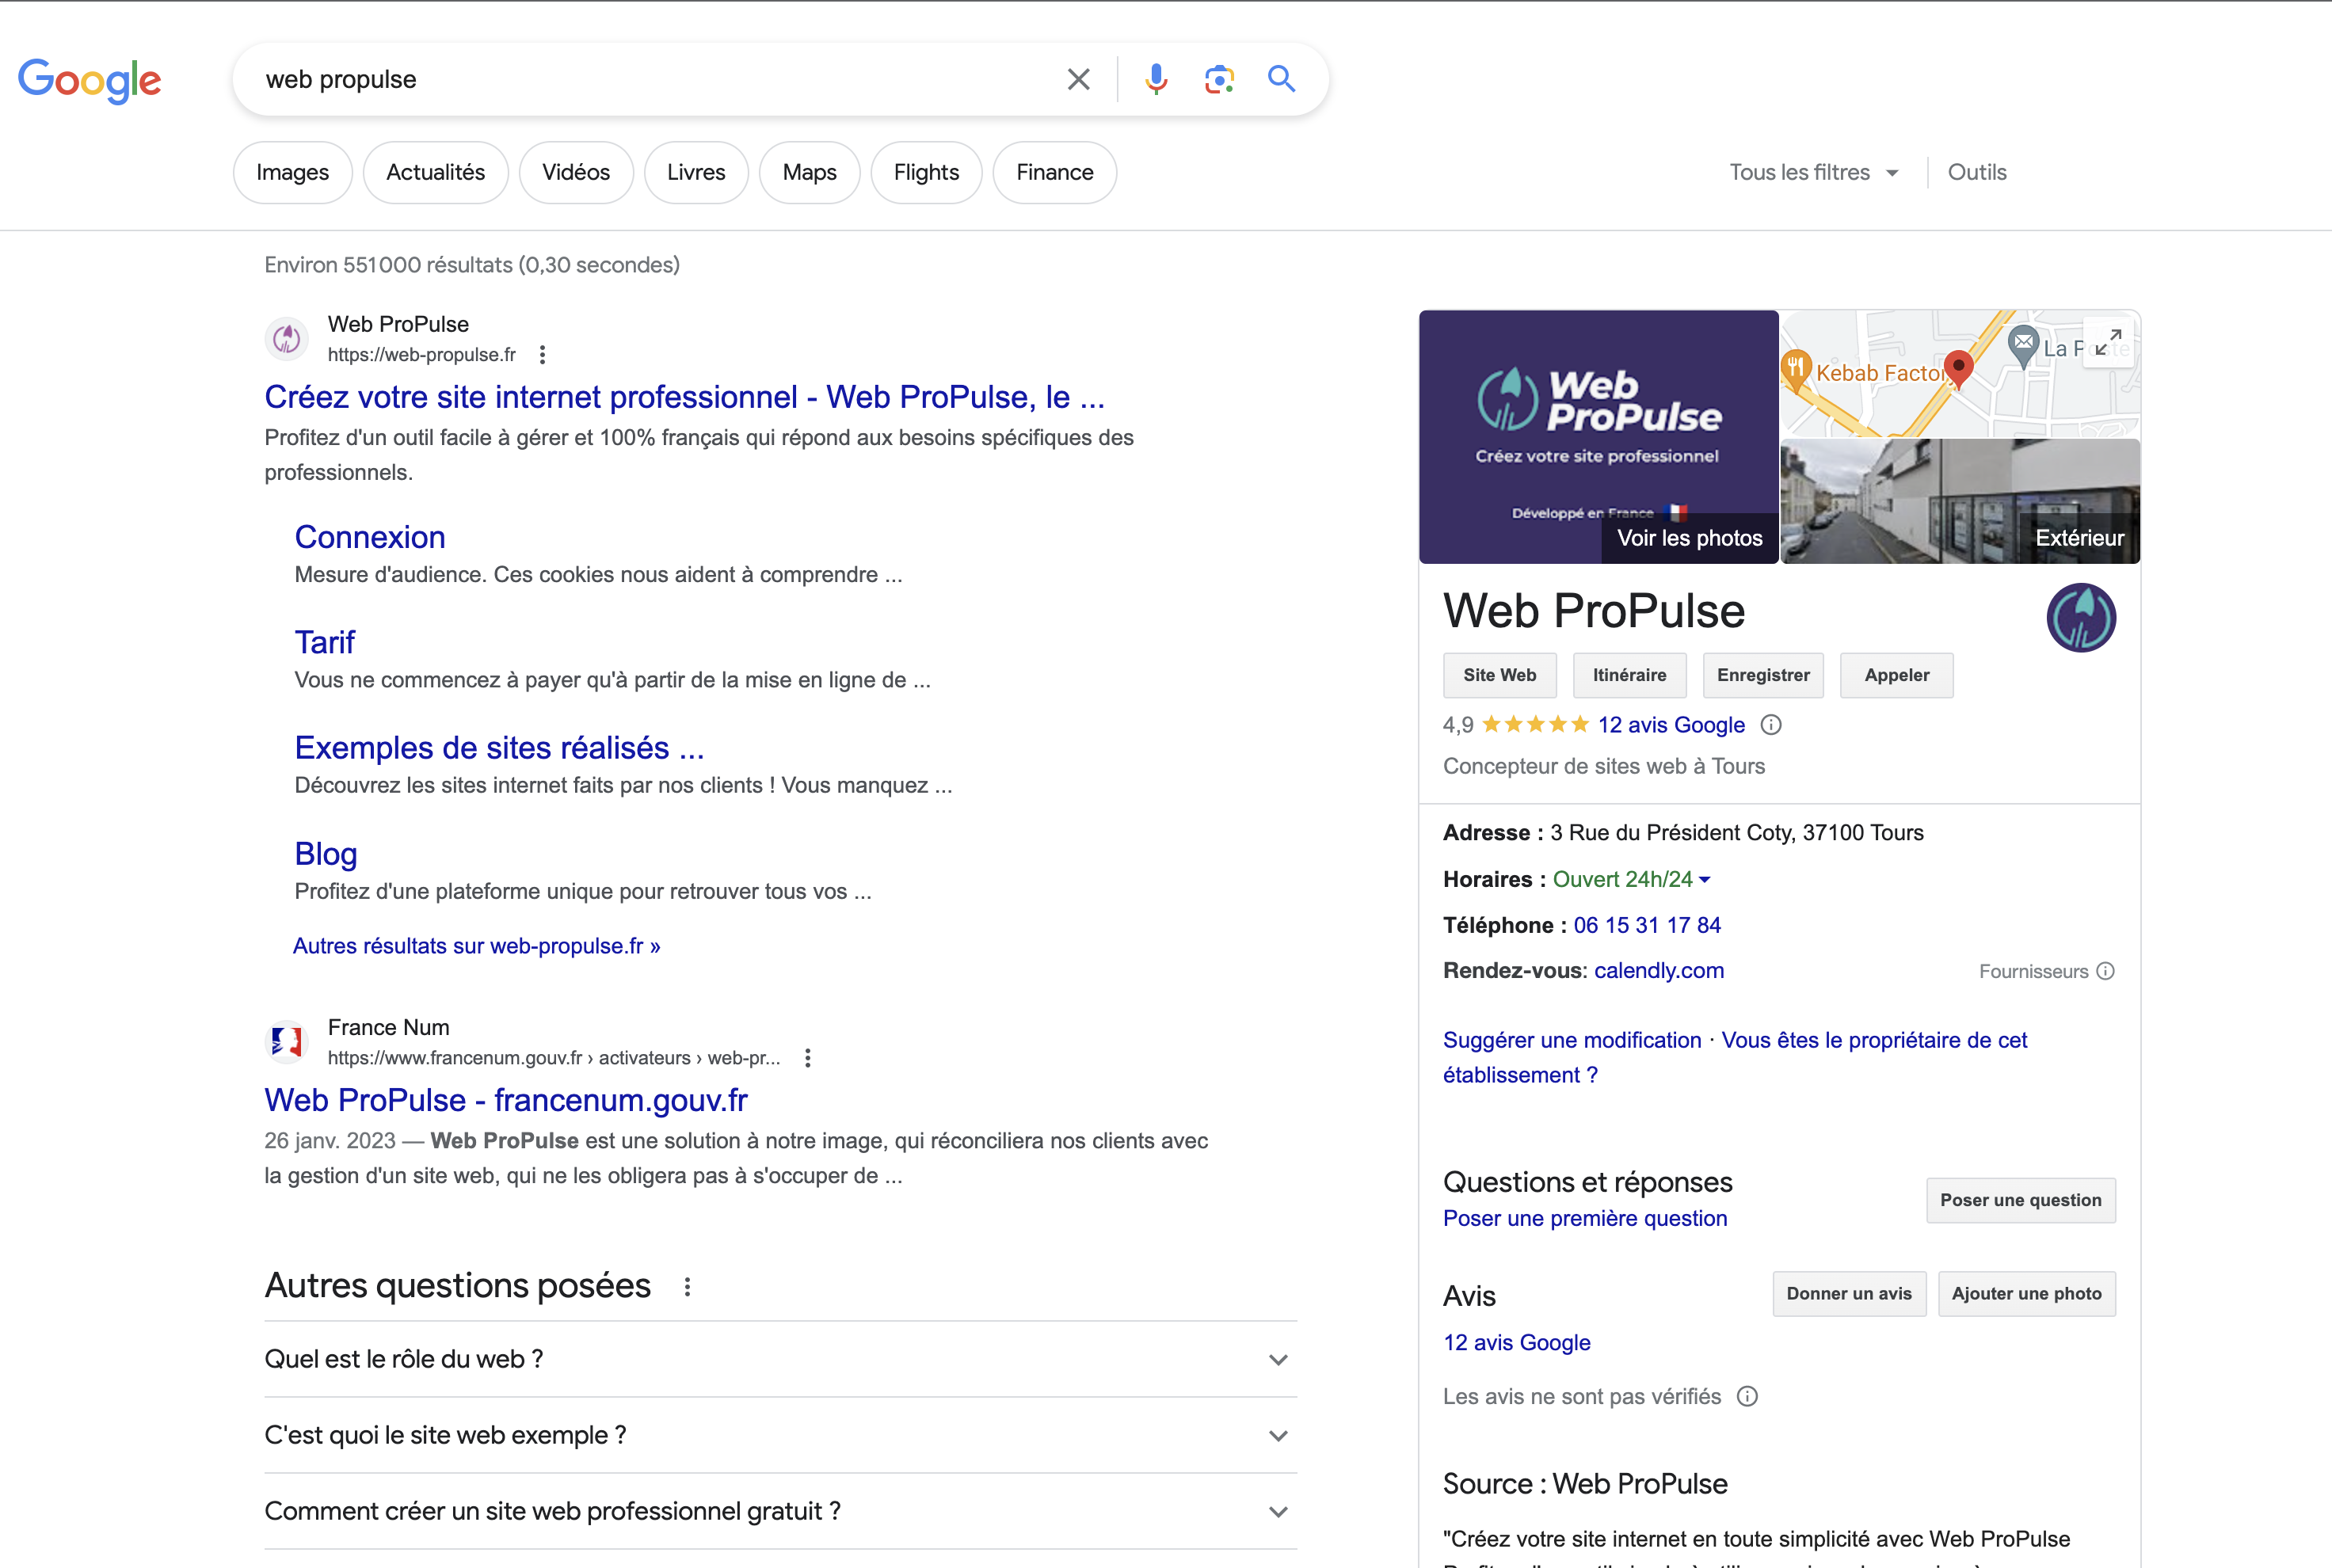This screenshot has height=1568, width=2332.
Task: Click info icon next to 12 avis Google
Action: 1771,725
